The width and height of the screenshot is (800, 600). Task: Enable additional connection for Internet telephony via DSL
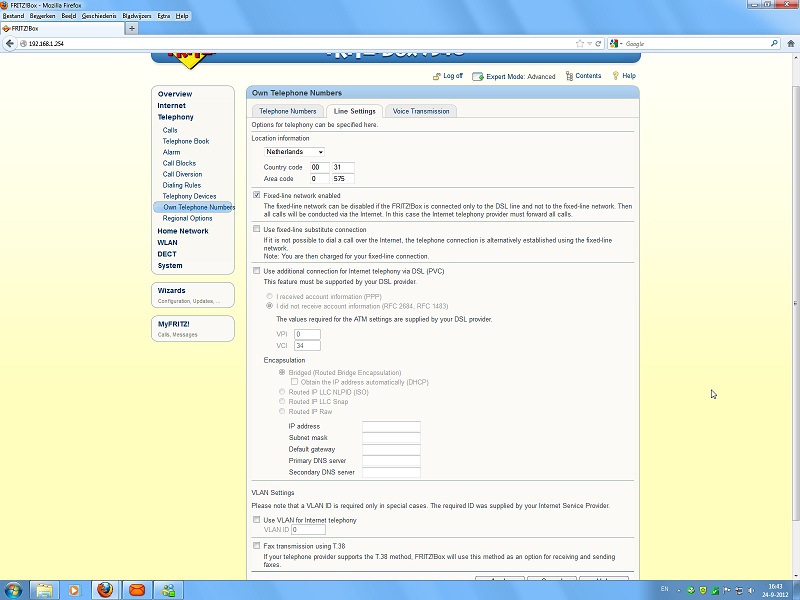(x=257, y=271)
